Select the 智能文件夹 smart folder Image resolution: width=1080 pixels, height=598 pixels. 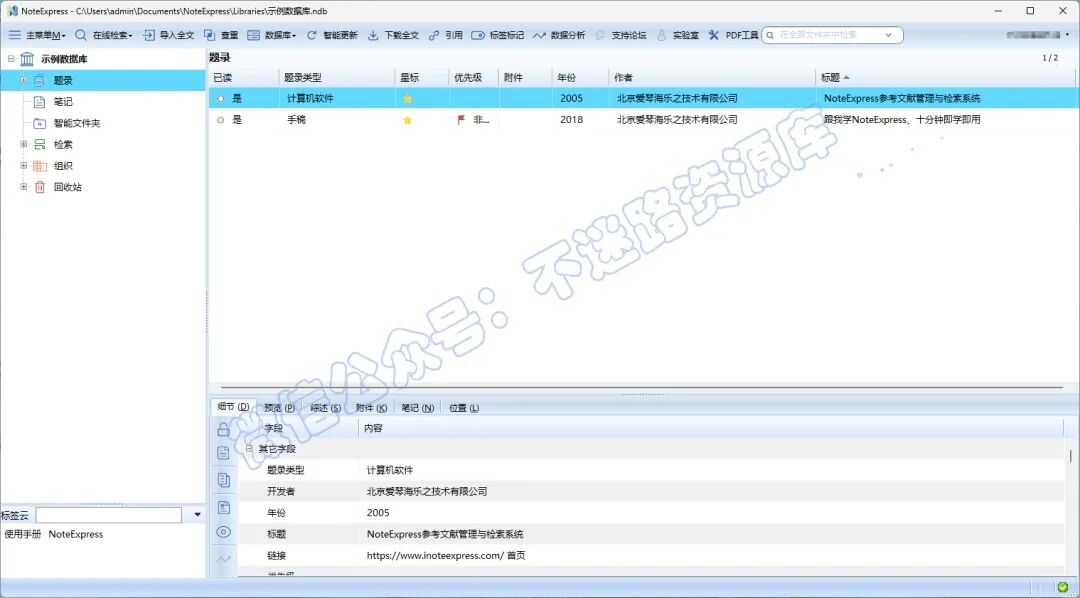(x=77, y=124)
